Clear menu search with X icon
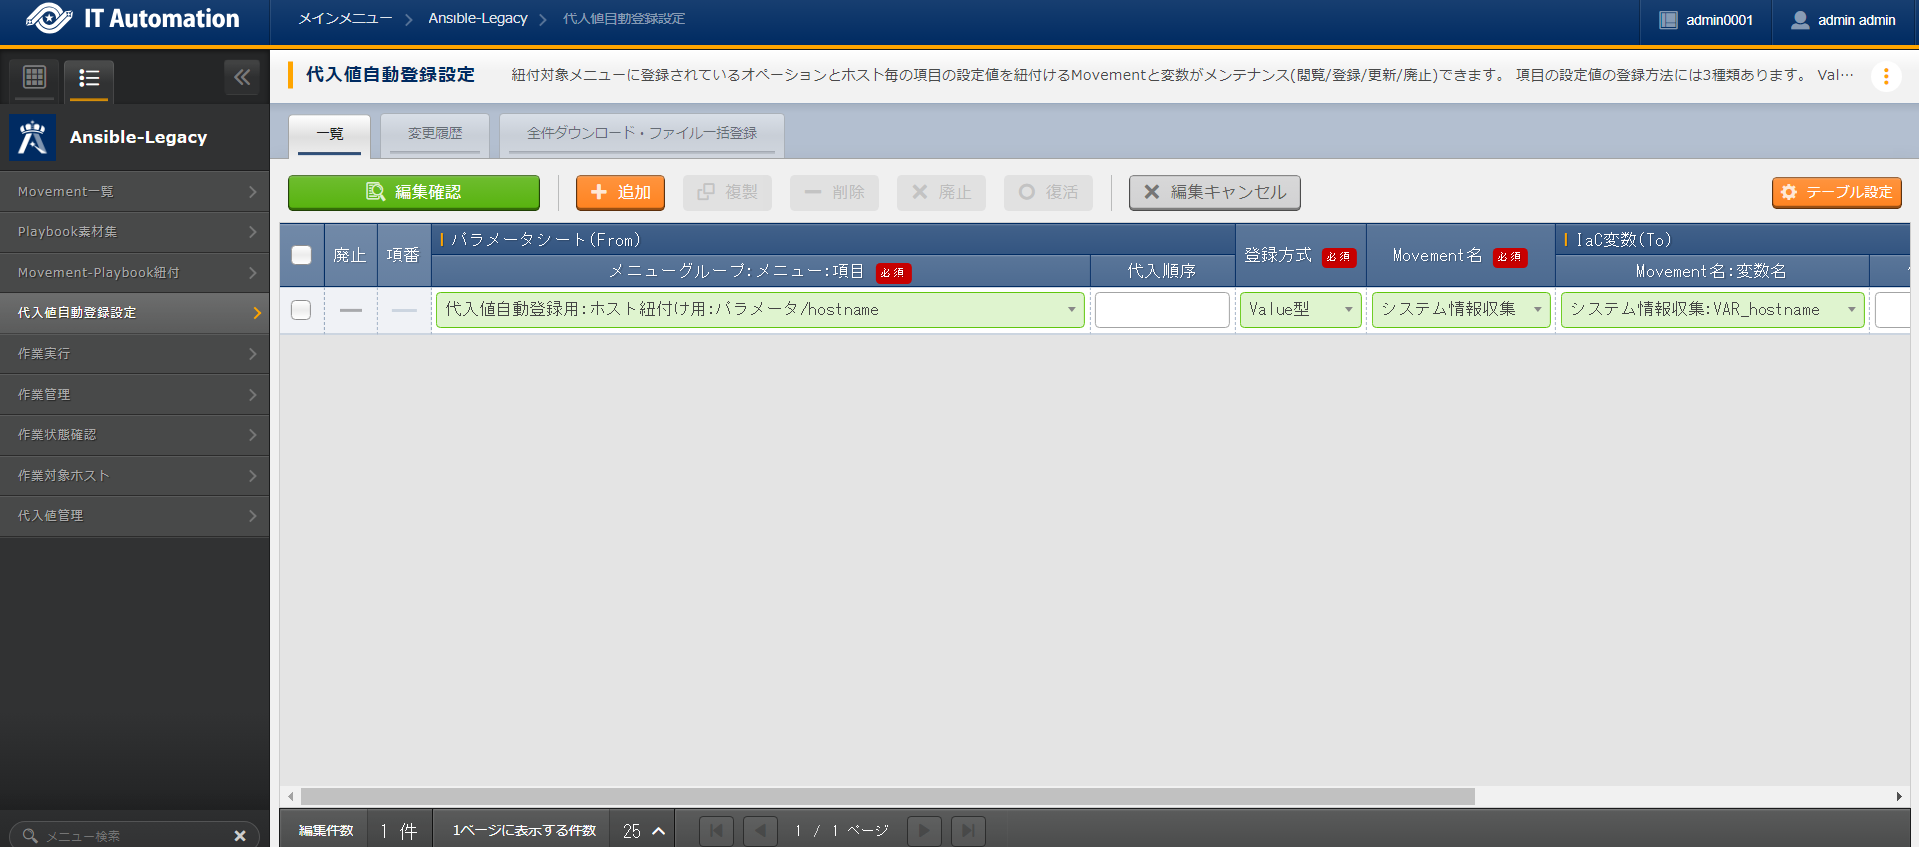Image resolution: width=1919 pixels, height=847 pixels. tap(240, 835)
